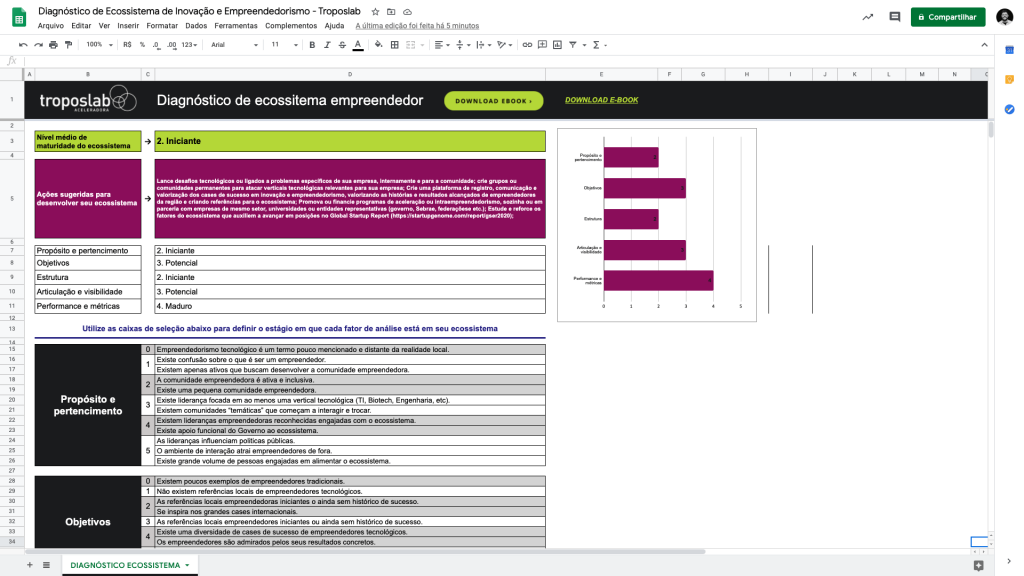This screenshot has width=1024, height=576.
Task: Click the insert link icon
Action: coord(527,45)
